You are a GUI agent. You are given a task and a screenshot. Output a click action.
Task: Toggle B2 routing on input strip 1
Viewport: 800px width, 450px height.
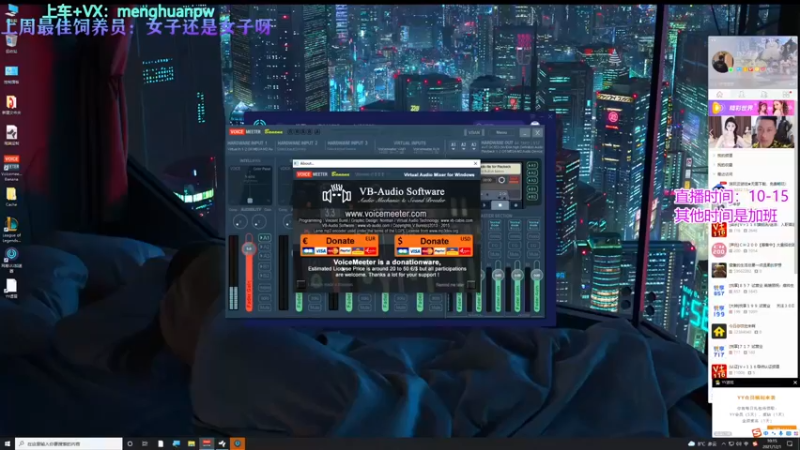point(264,276)
